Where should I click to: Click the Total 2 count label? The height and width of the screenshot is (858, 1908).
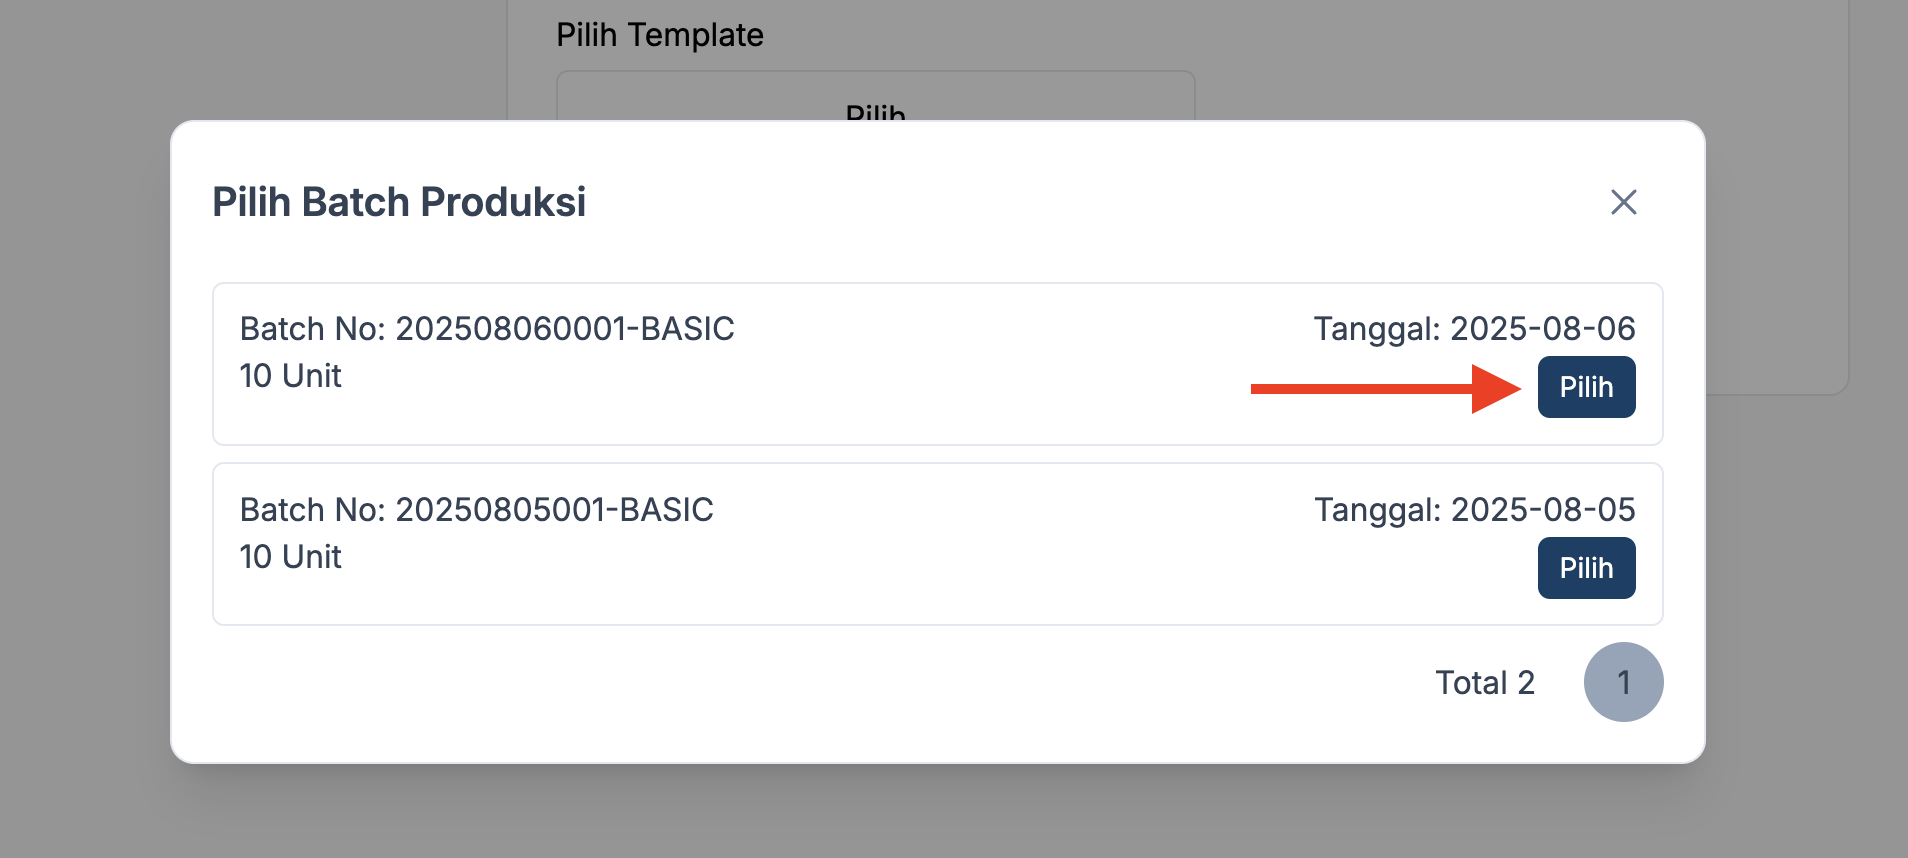click(x=1484, y=683)
